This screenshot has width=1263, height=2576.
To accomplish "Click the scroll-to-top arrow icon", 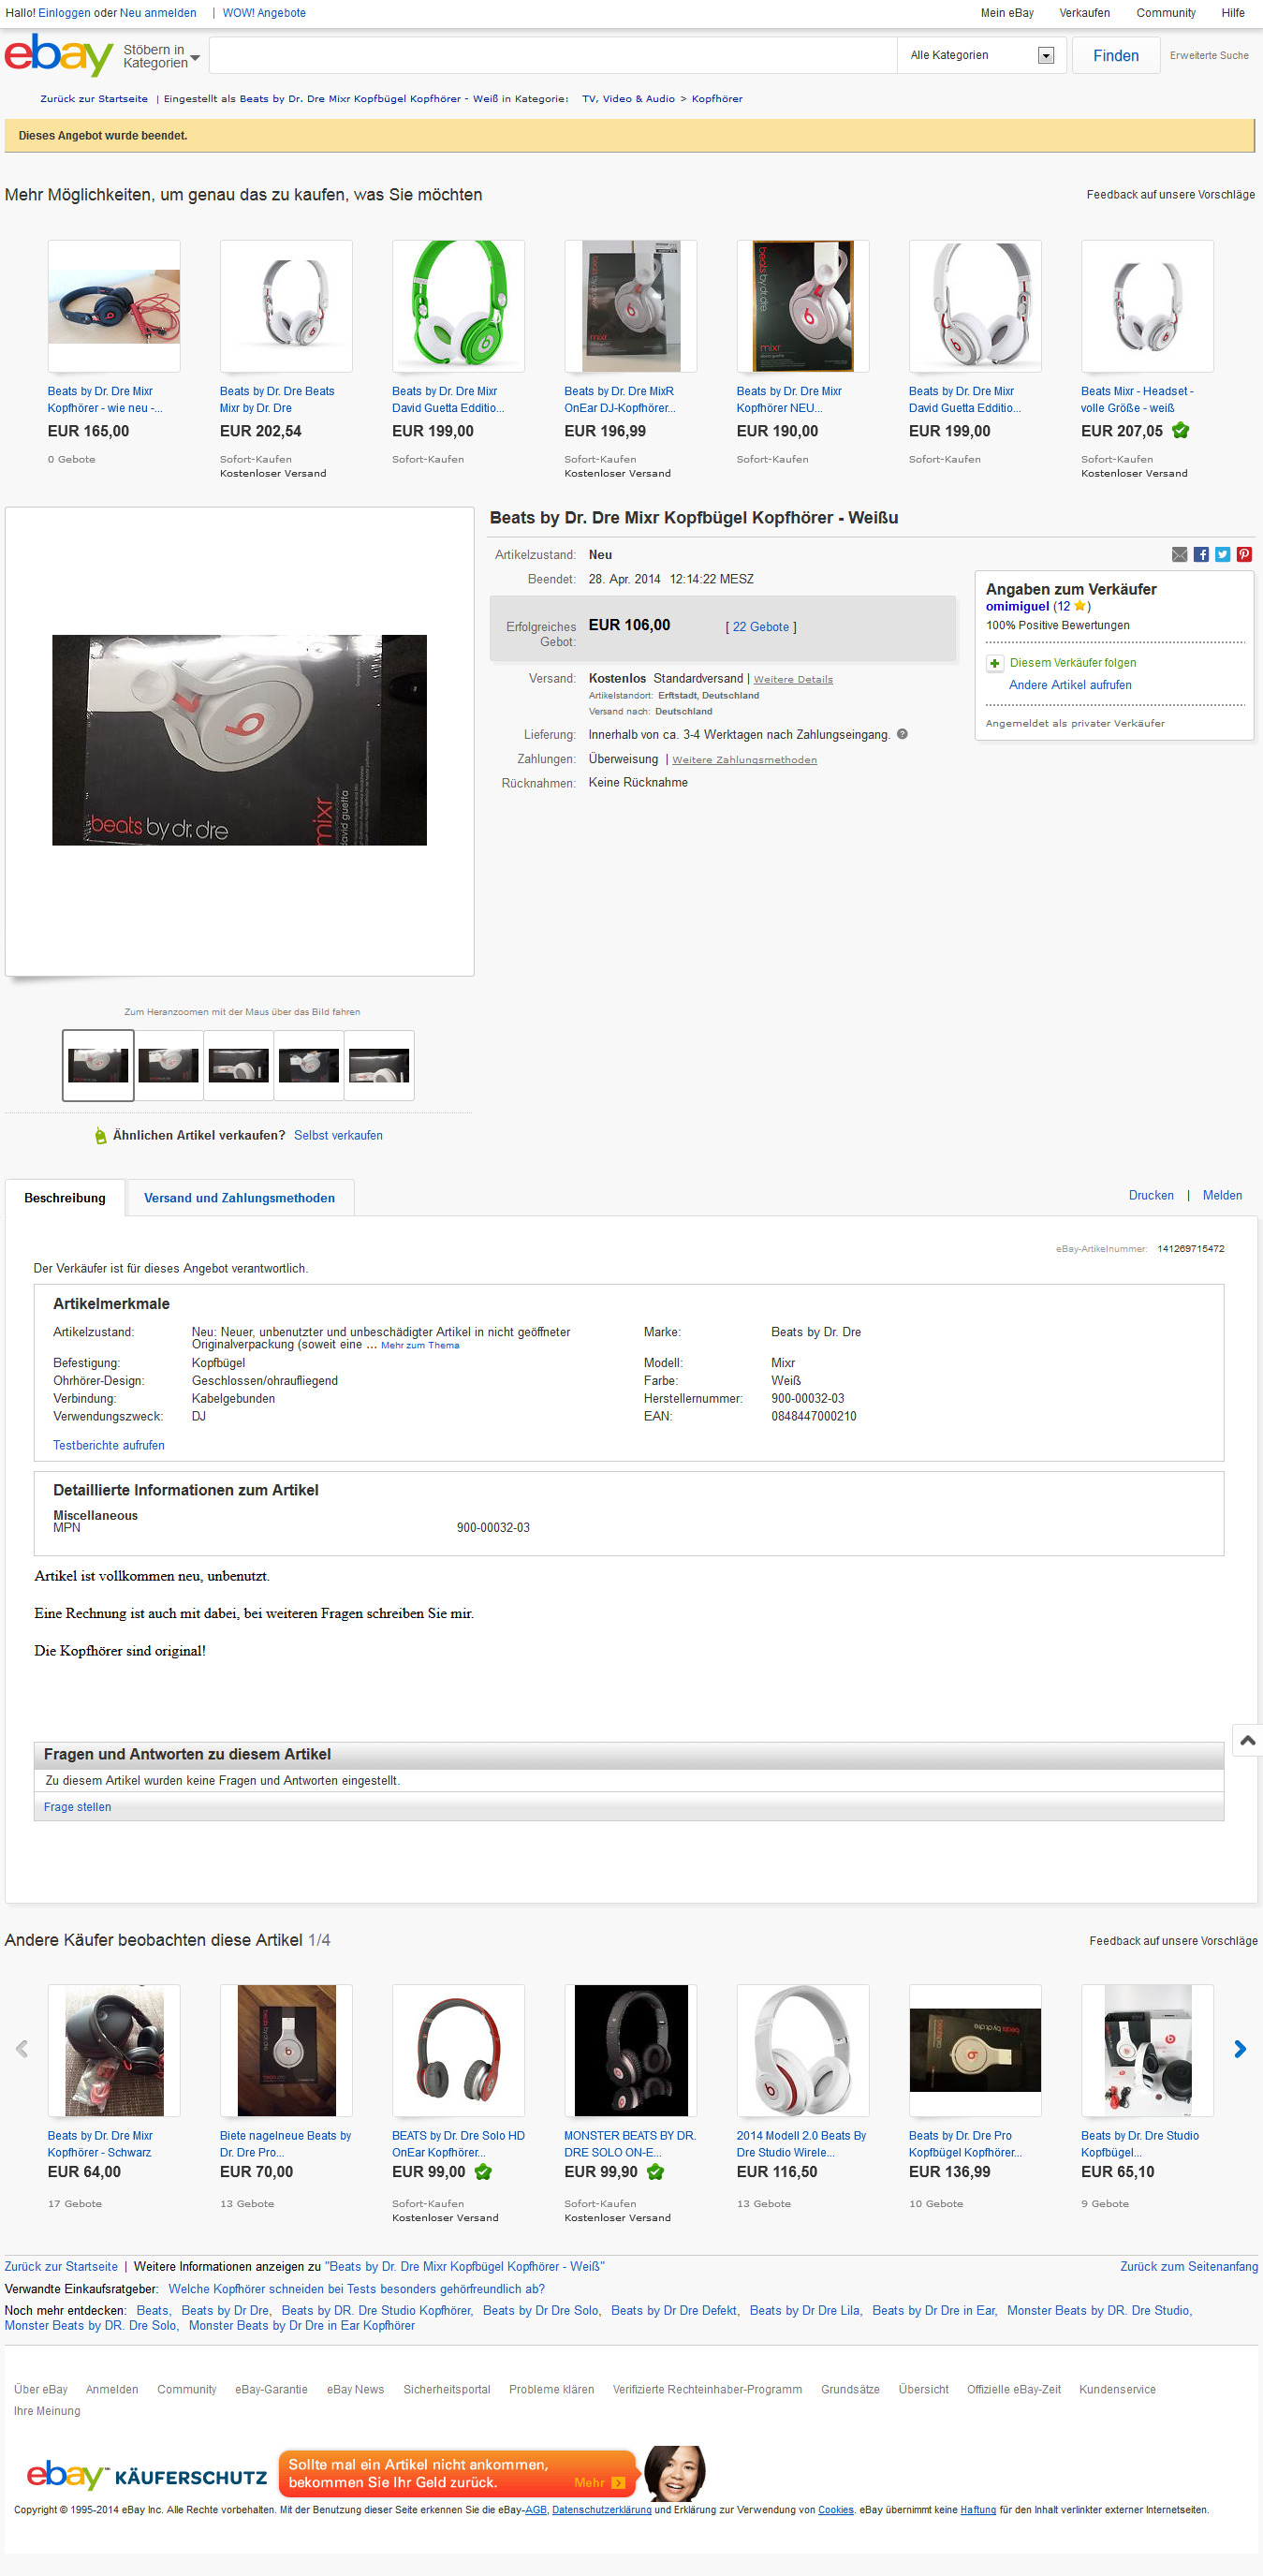I will 1247,1741.
